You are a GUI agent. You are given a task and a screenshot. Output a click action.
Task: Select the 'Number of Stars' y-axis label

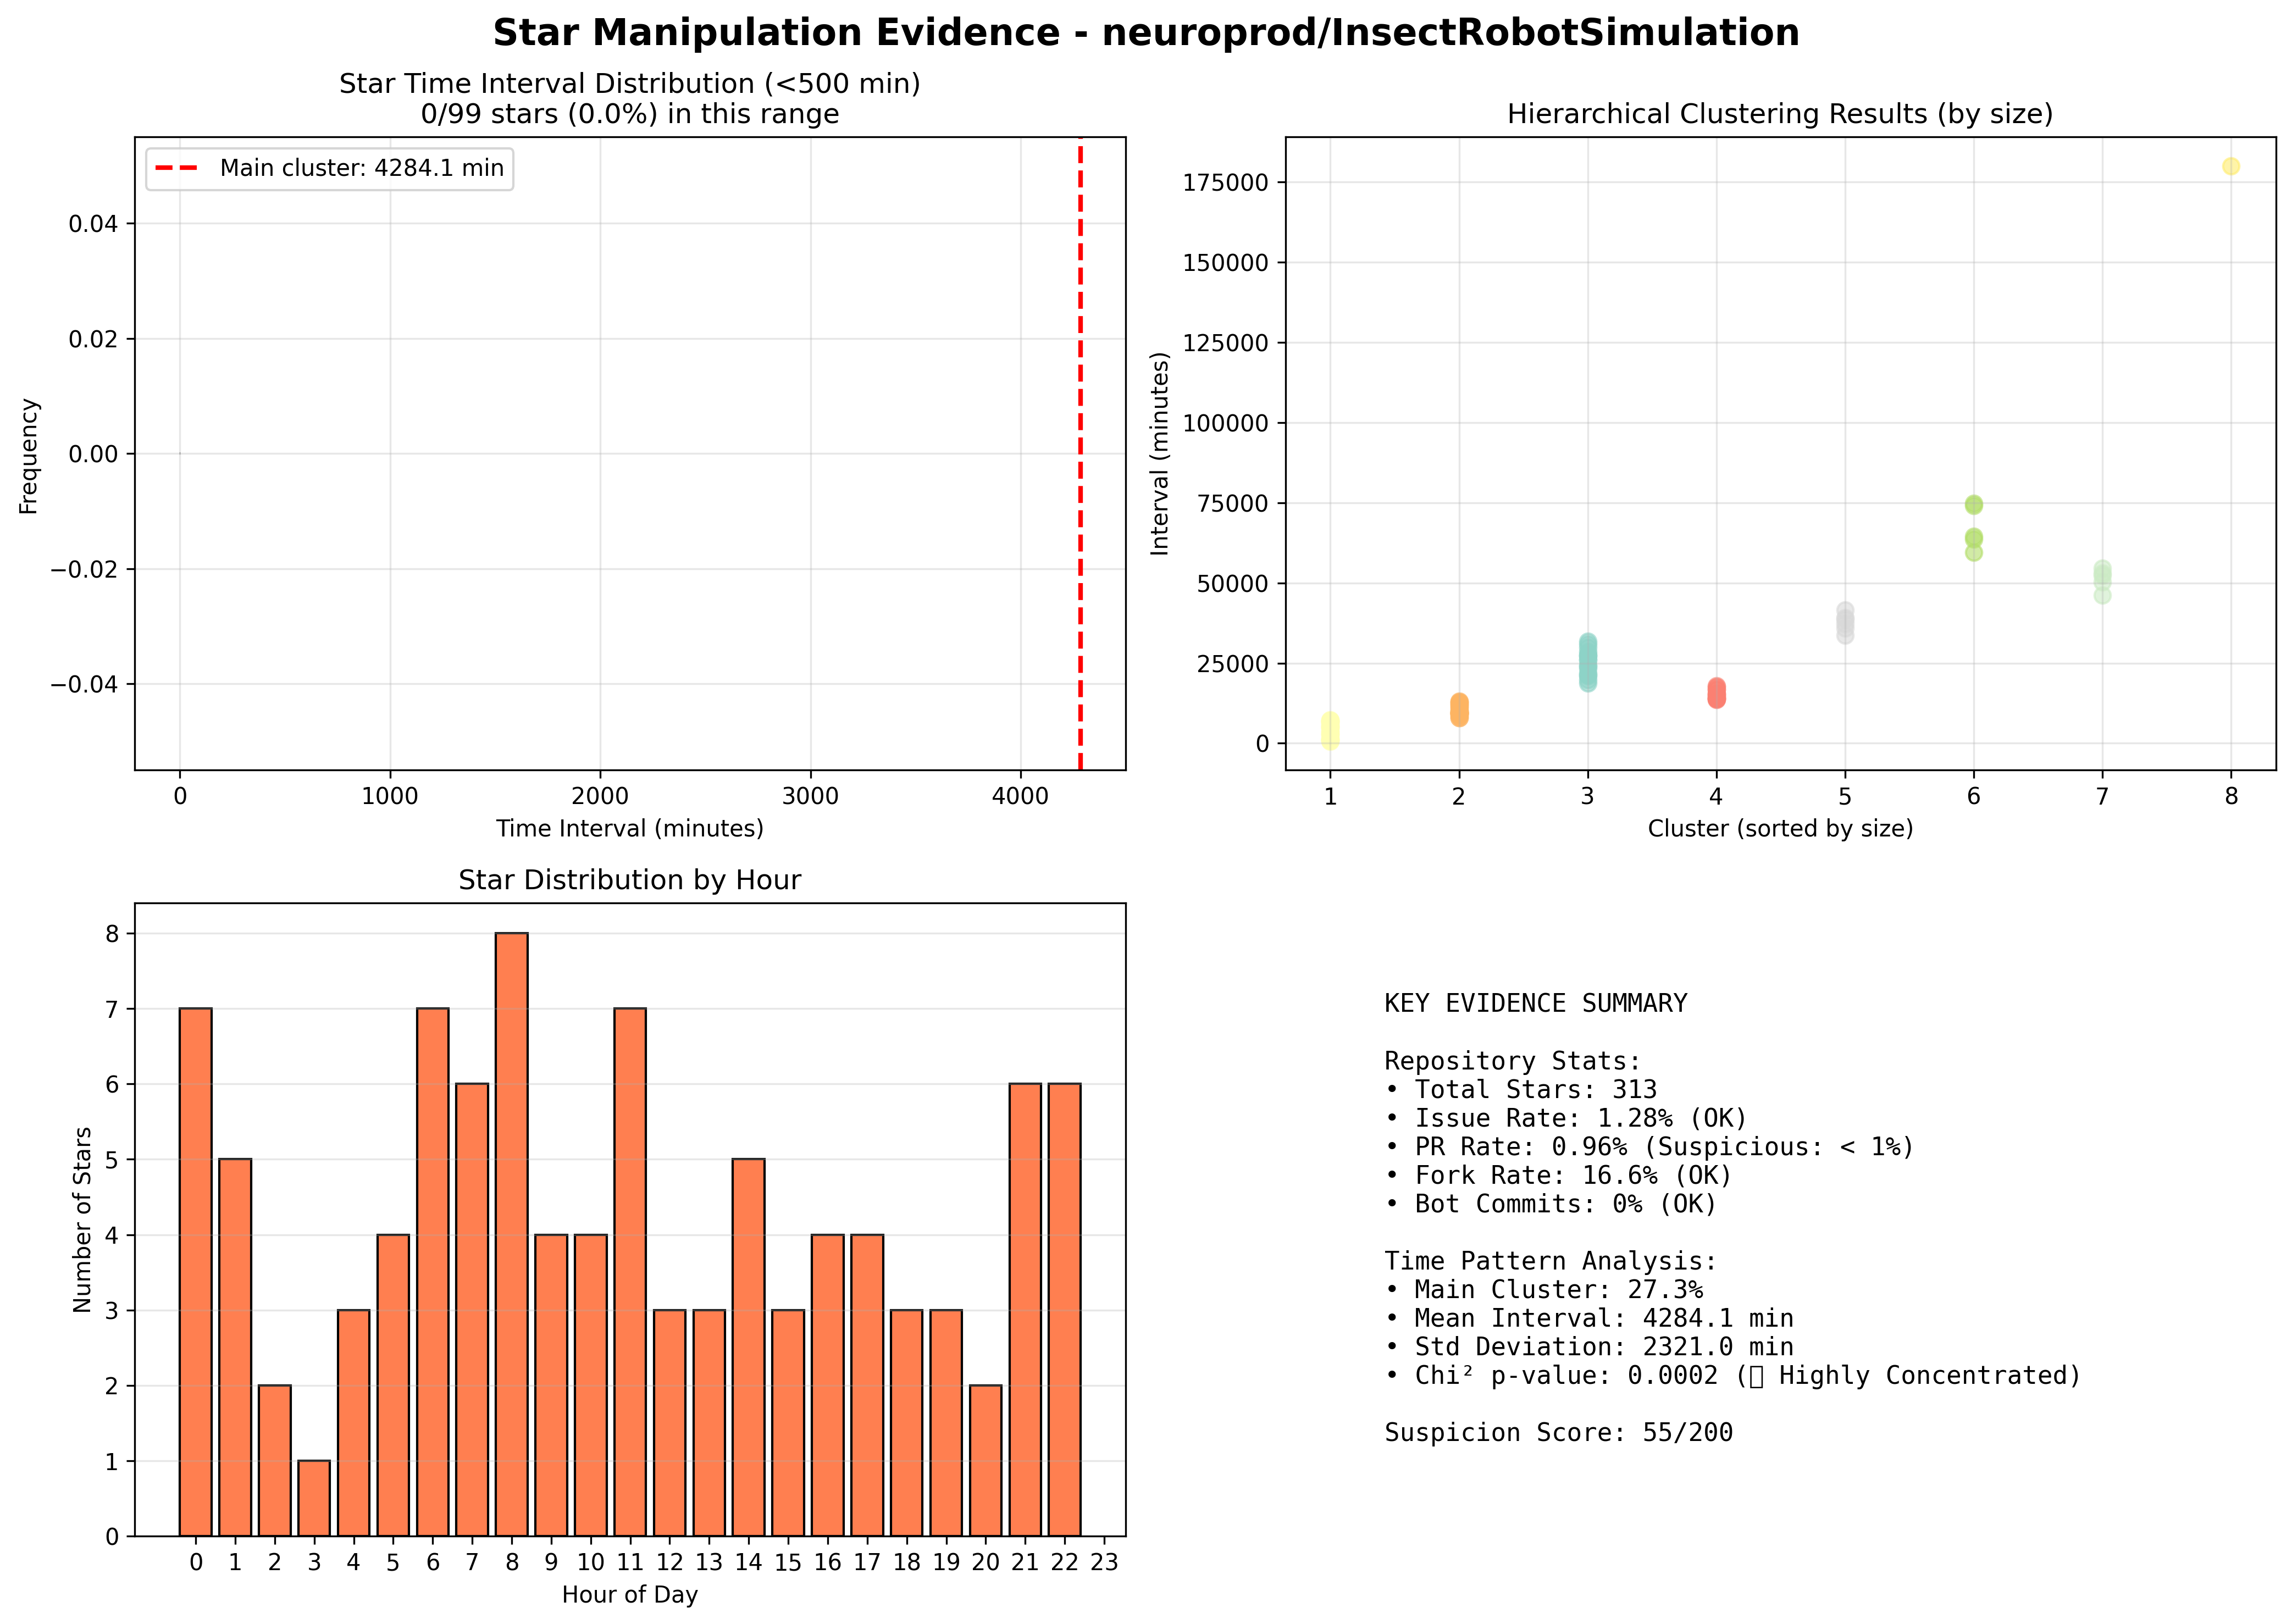(x=82, y=1219)
